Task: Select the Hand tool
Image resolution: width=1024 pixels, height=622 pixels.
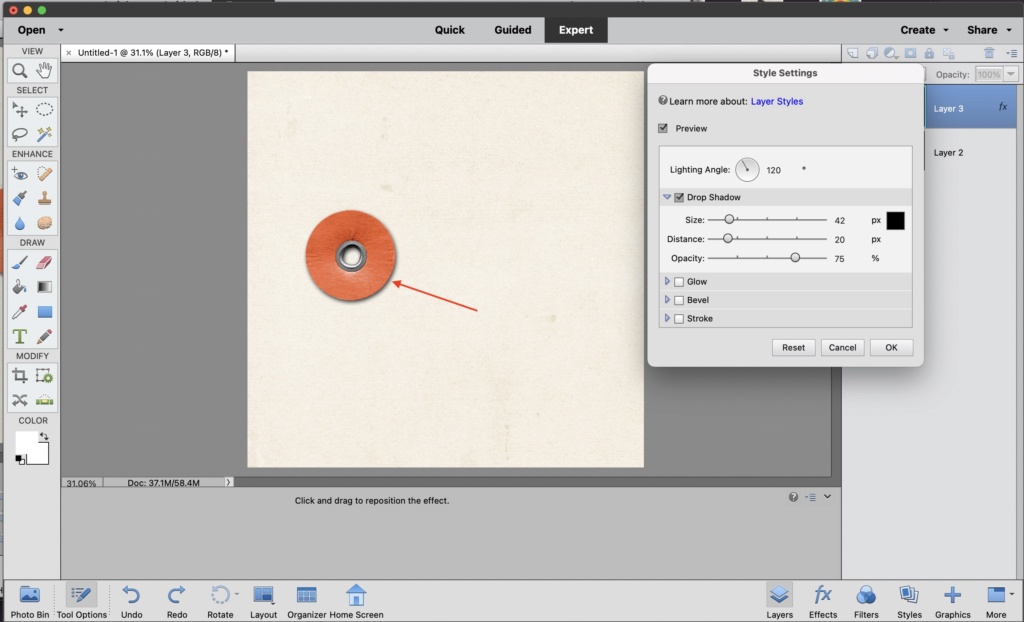Action: (x=44, y=70)
